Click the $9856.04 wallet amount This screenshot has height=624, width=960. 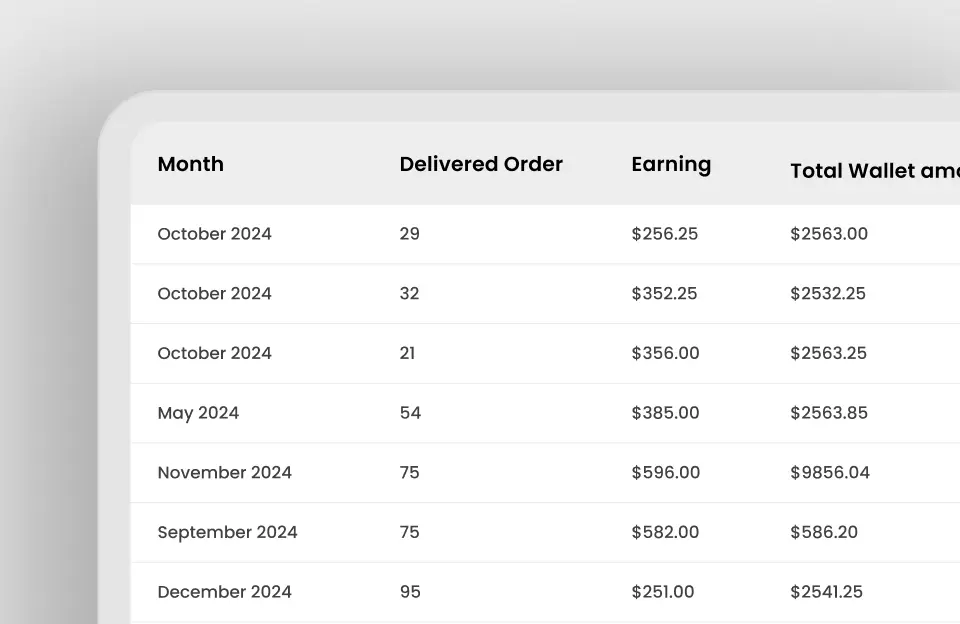[x=830, y=473]
